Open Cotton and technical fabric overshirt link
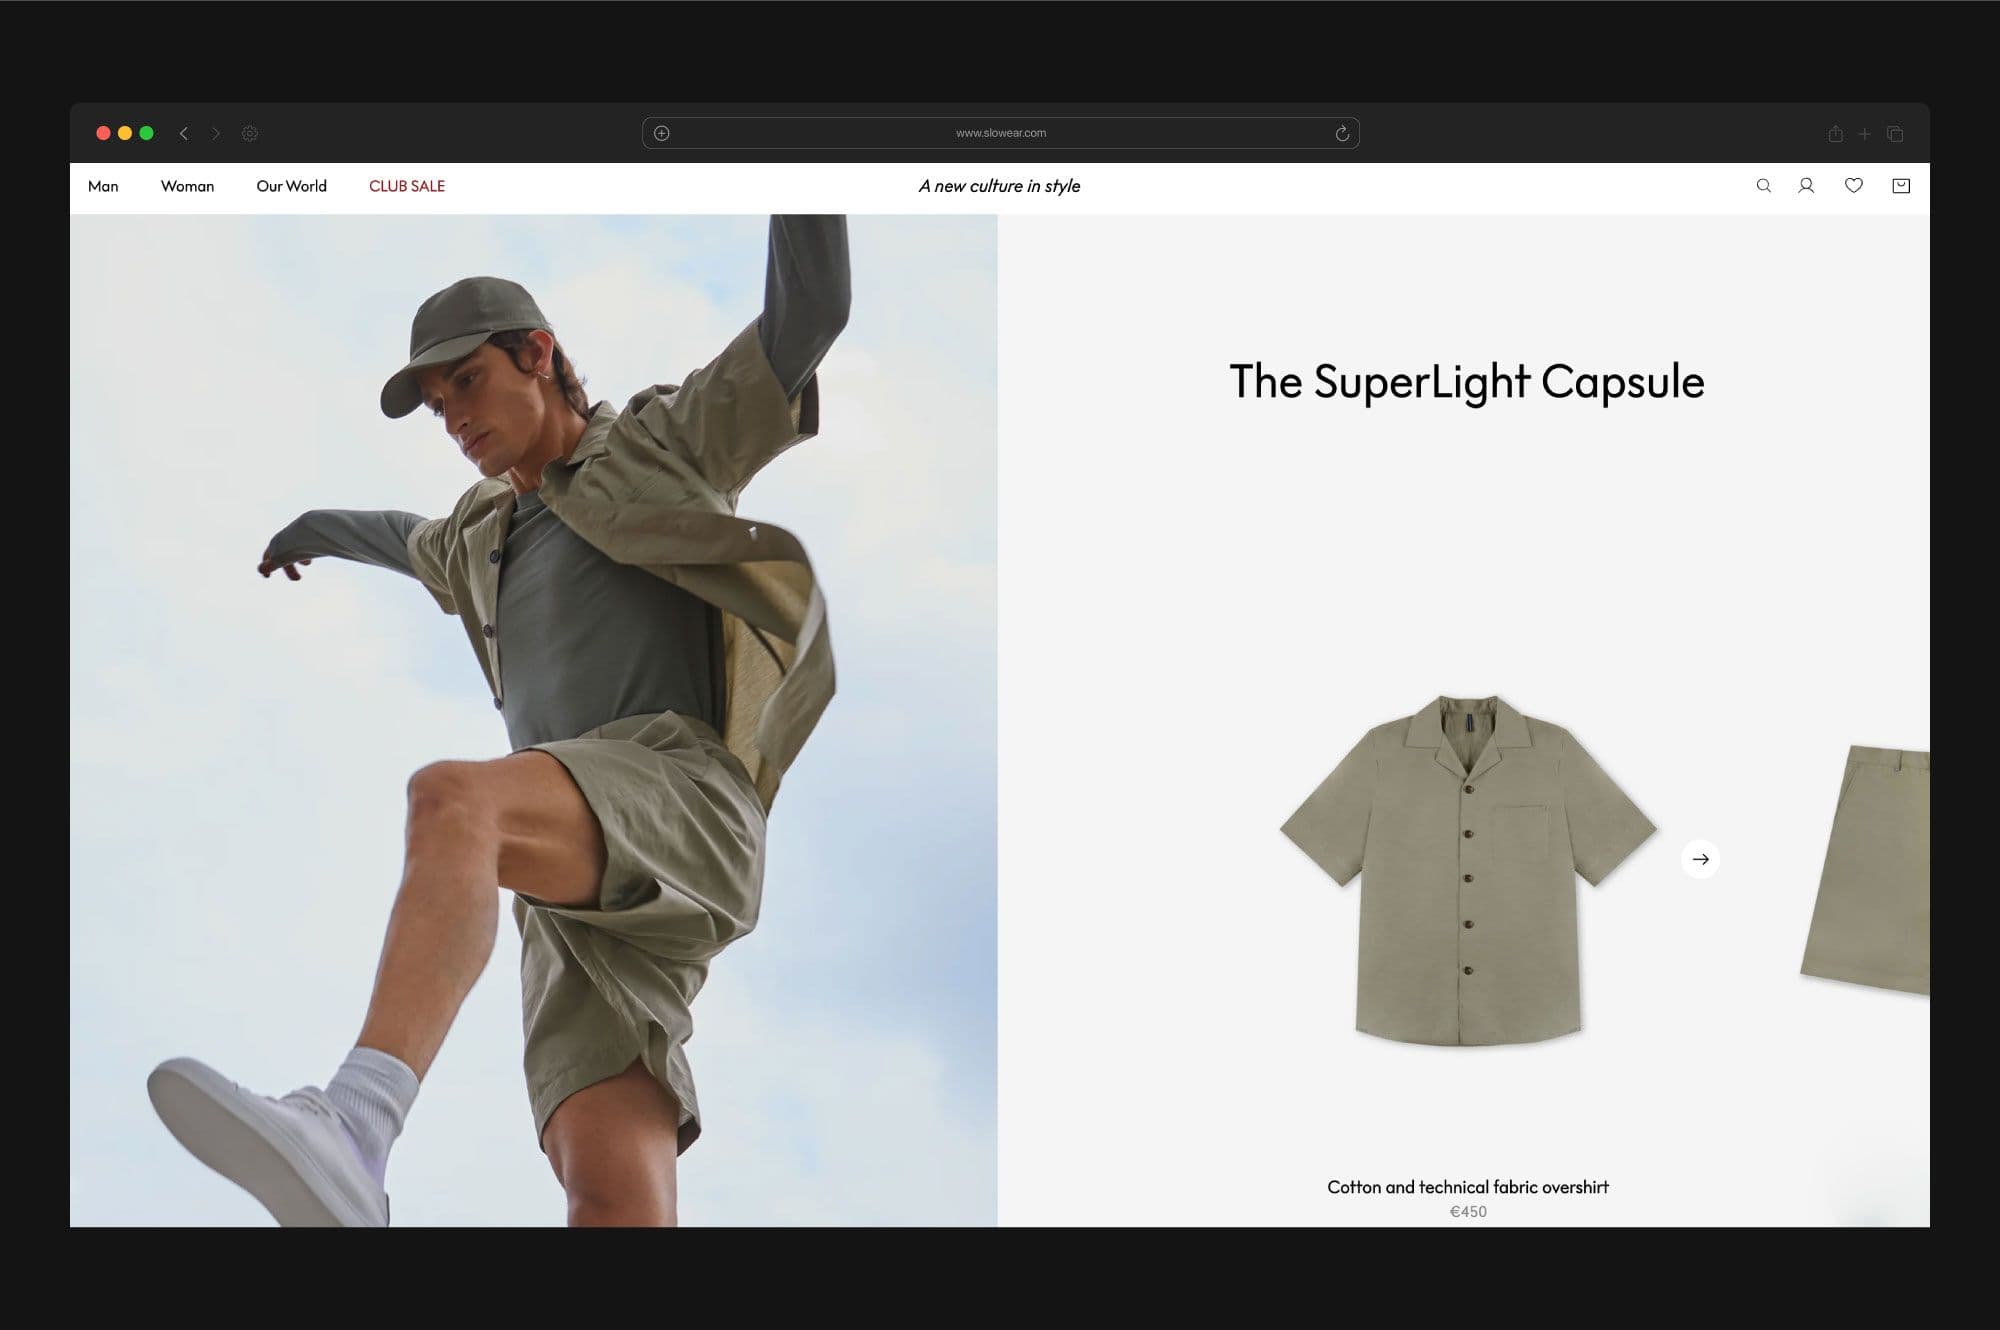The image size is (2000, 1330). click(x=1467, y=1187)
